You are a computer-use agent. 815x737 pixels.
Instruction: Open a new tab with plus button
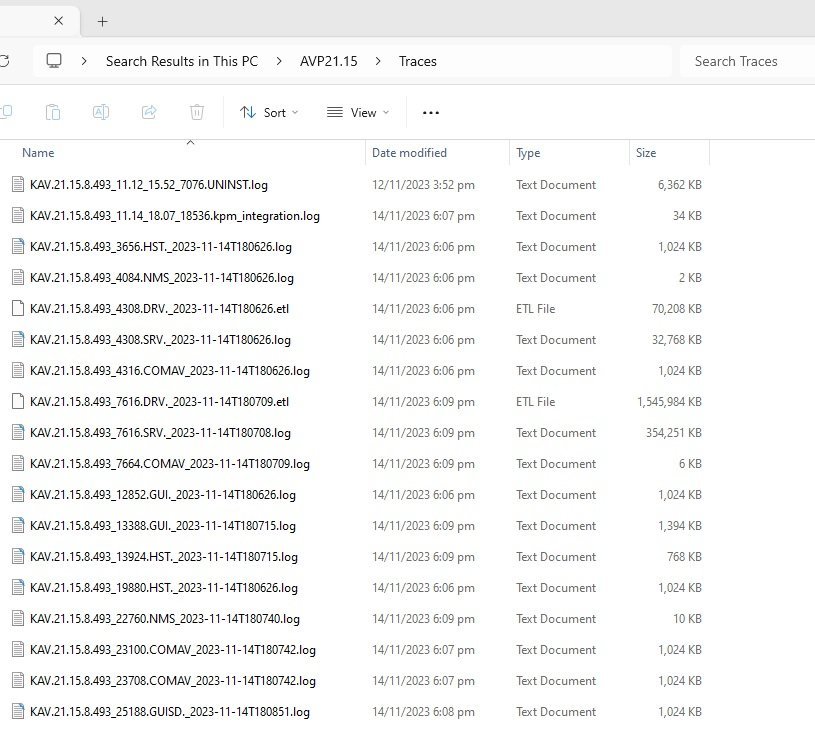pos(102,21)
